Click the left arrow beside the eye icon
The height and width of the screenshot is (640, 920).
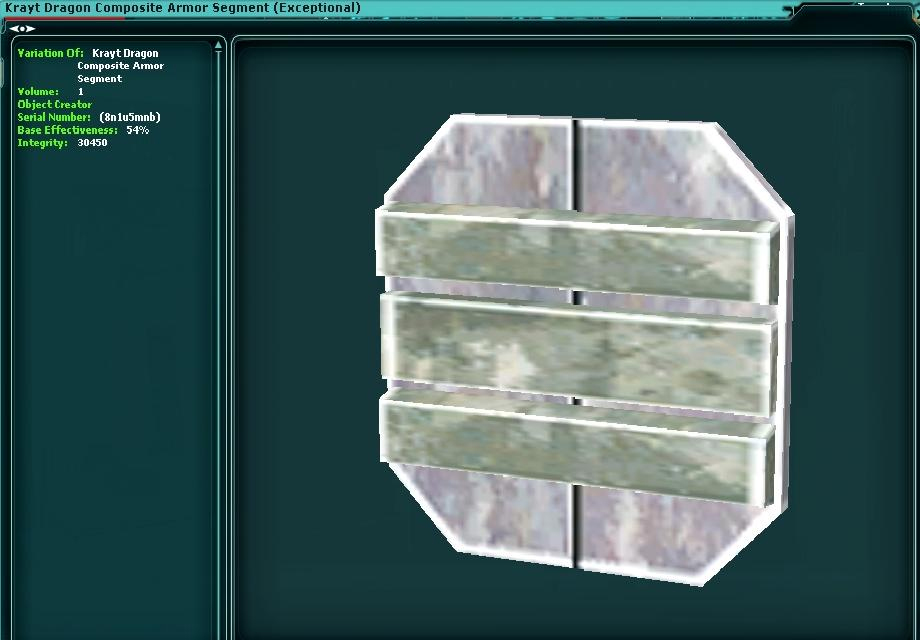(x=12, y=28)
